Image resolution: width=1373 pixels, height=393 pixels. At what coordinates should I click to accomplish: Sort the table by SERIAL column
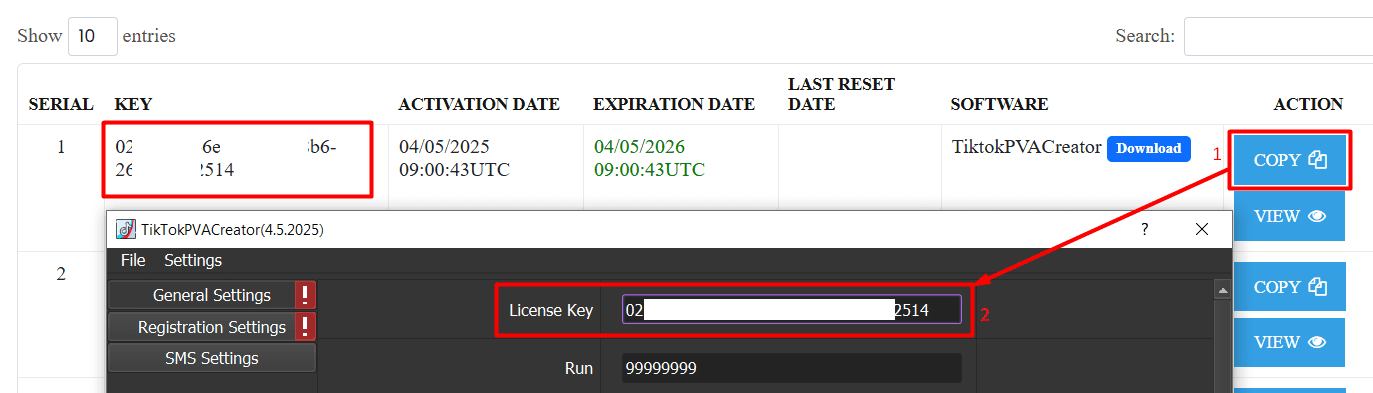point(61,104)
